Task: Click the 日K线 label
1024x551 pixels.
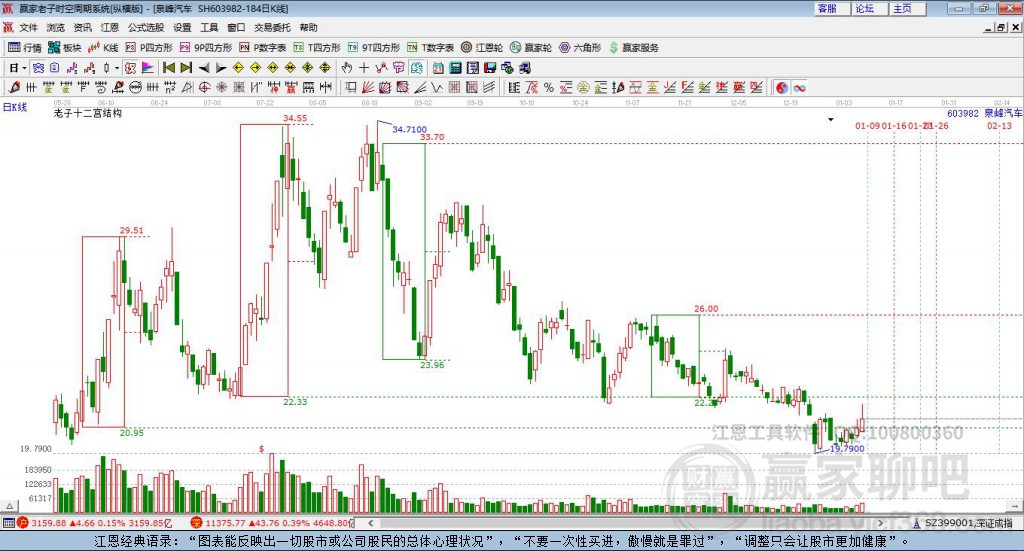Action: (15, 107)
